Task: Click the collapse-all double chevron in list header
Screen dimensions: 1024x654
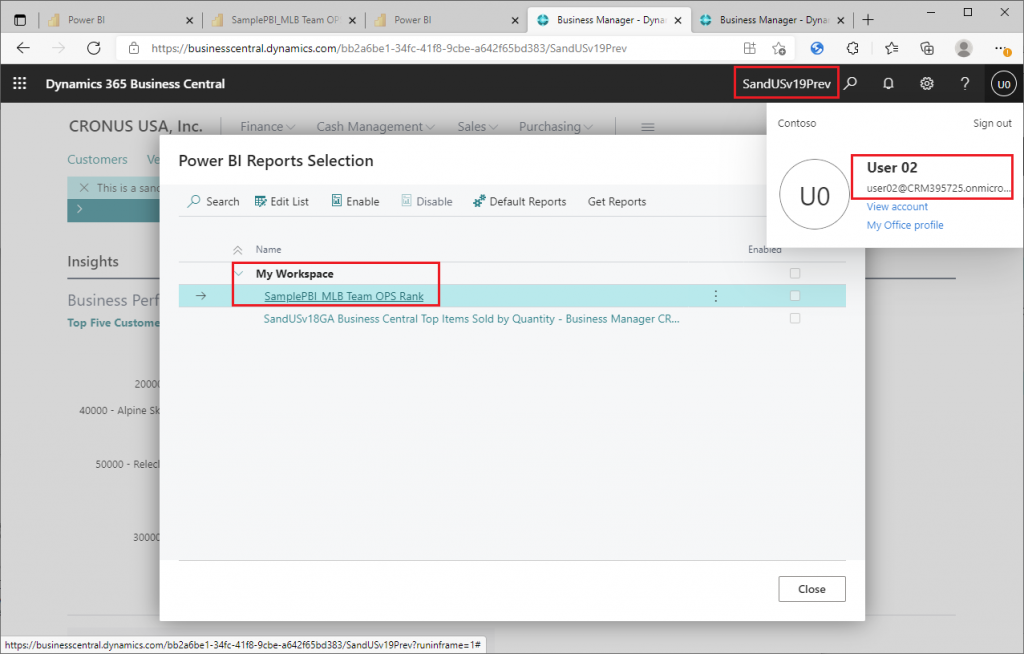Action: pyautogui.click(x=238, y=250)
